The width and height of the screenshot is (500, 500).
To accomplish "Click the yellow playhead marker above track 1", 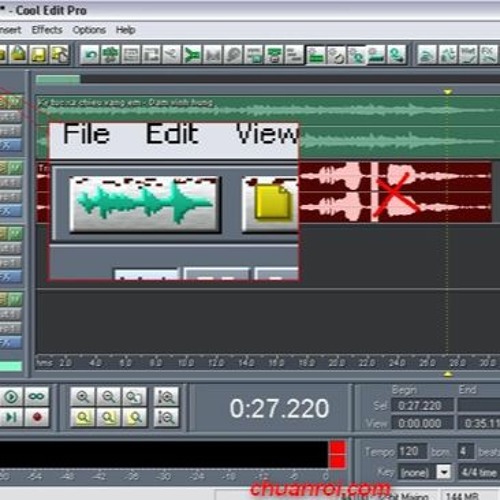I will 447,92.
